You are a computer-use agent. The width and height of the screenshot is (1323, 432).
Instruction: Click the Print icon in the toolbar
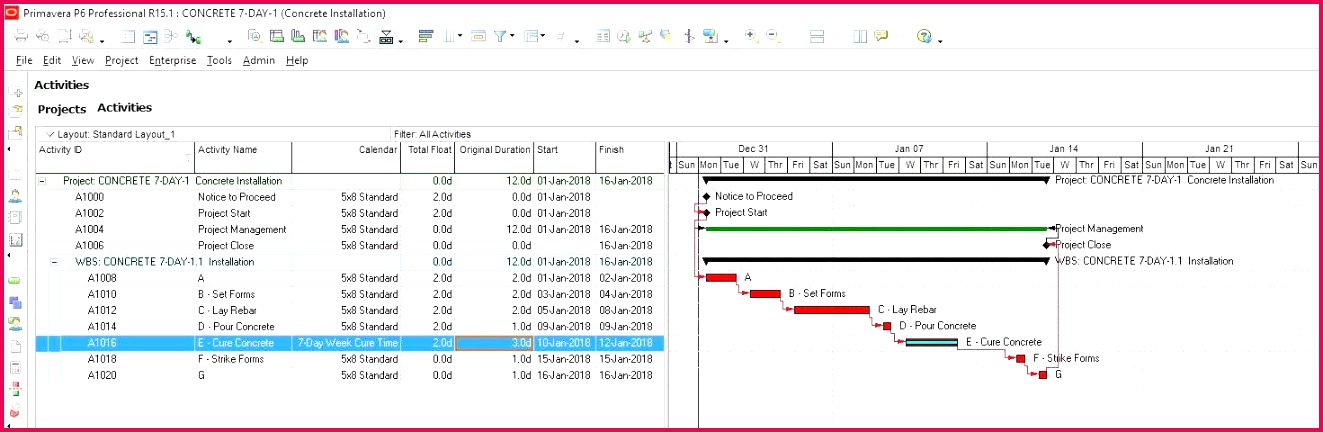point(21,37)
